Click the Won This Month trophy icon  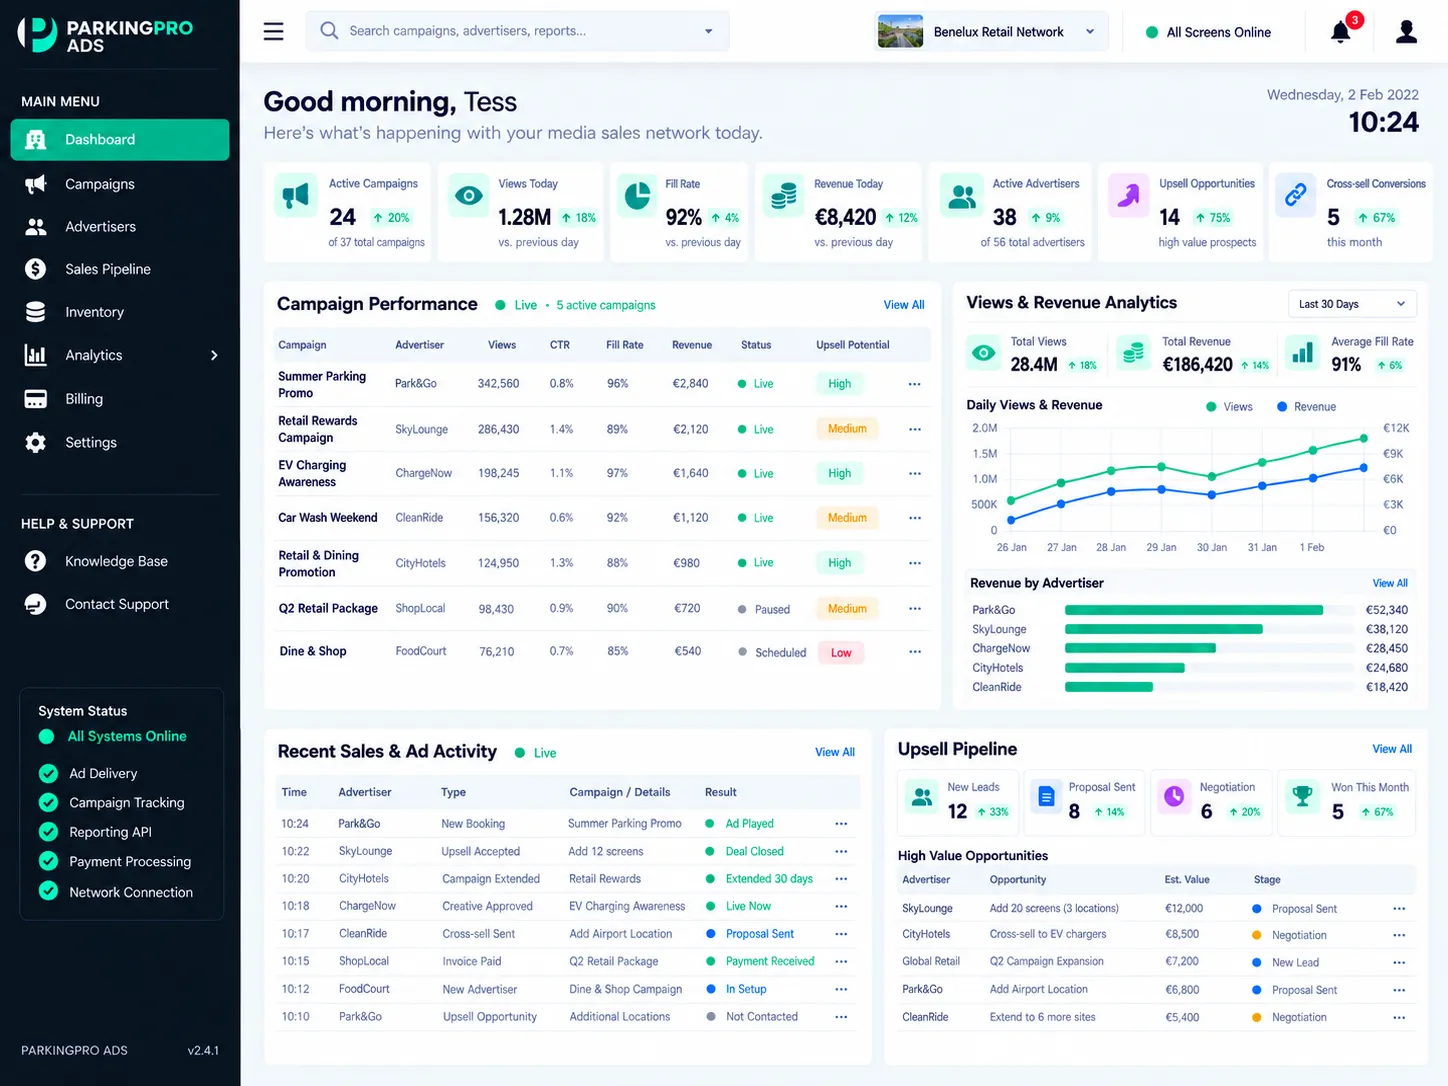coord(1302,796)
